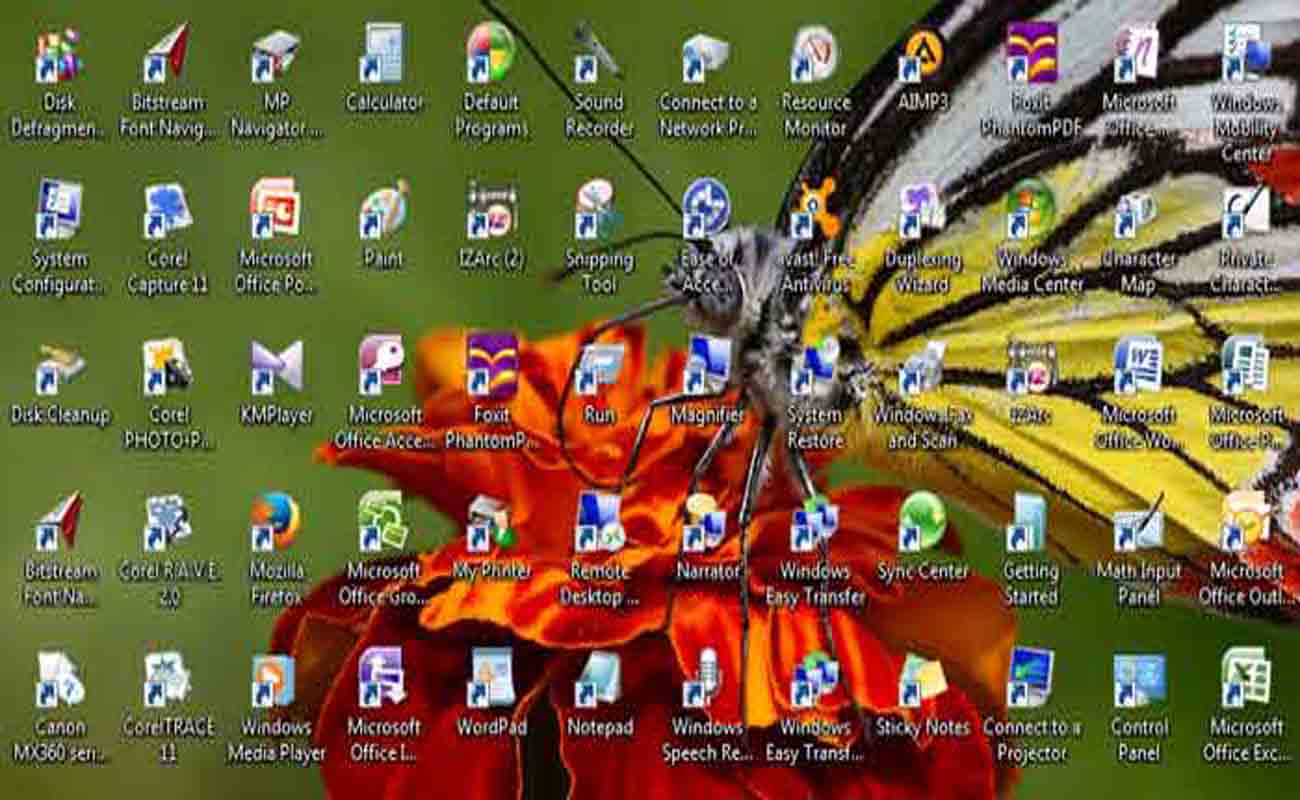Open Disk Cleanup shortcut
Viewport: 1300px width, 800px height.
(x=58, y=368)
